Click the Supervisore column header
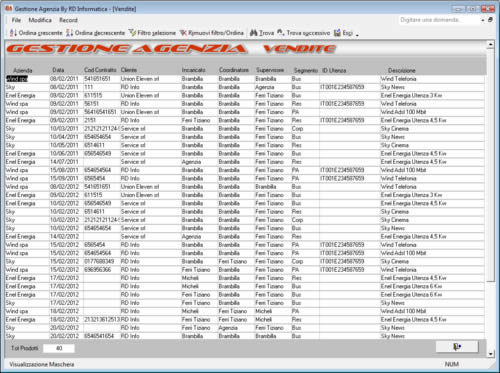The width and height of the screenshot is (500, 373). [x=270, y=70]
